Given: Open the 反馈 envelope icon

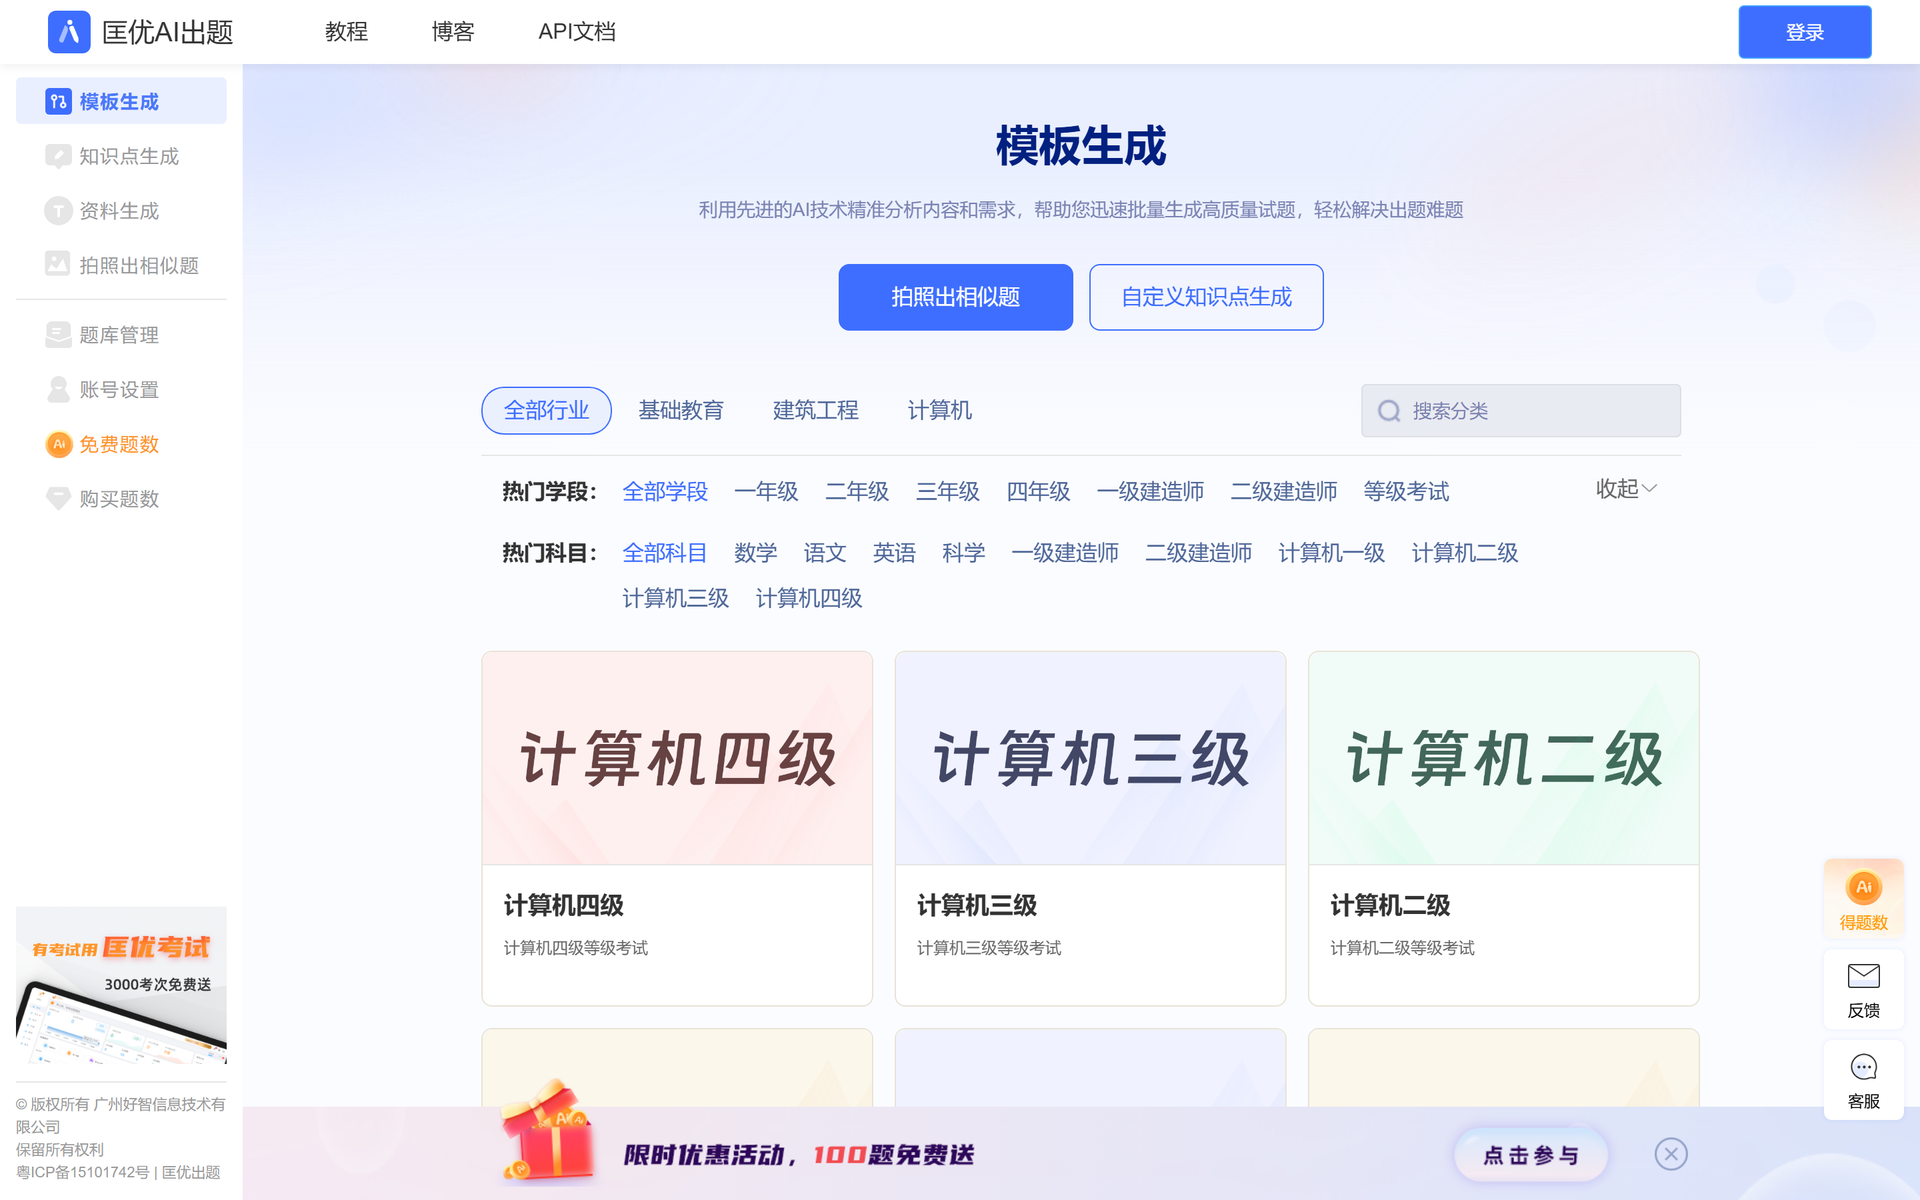Looking at the screenshot, I should [x=1864, y=976].
